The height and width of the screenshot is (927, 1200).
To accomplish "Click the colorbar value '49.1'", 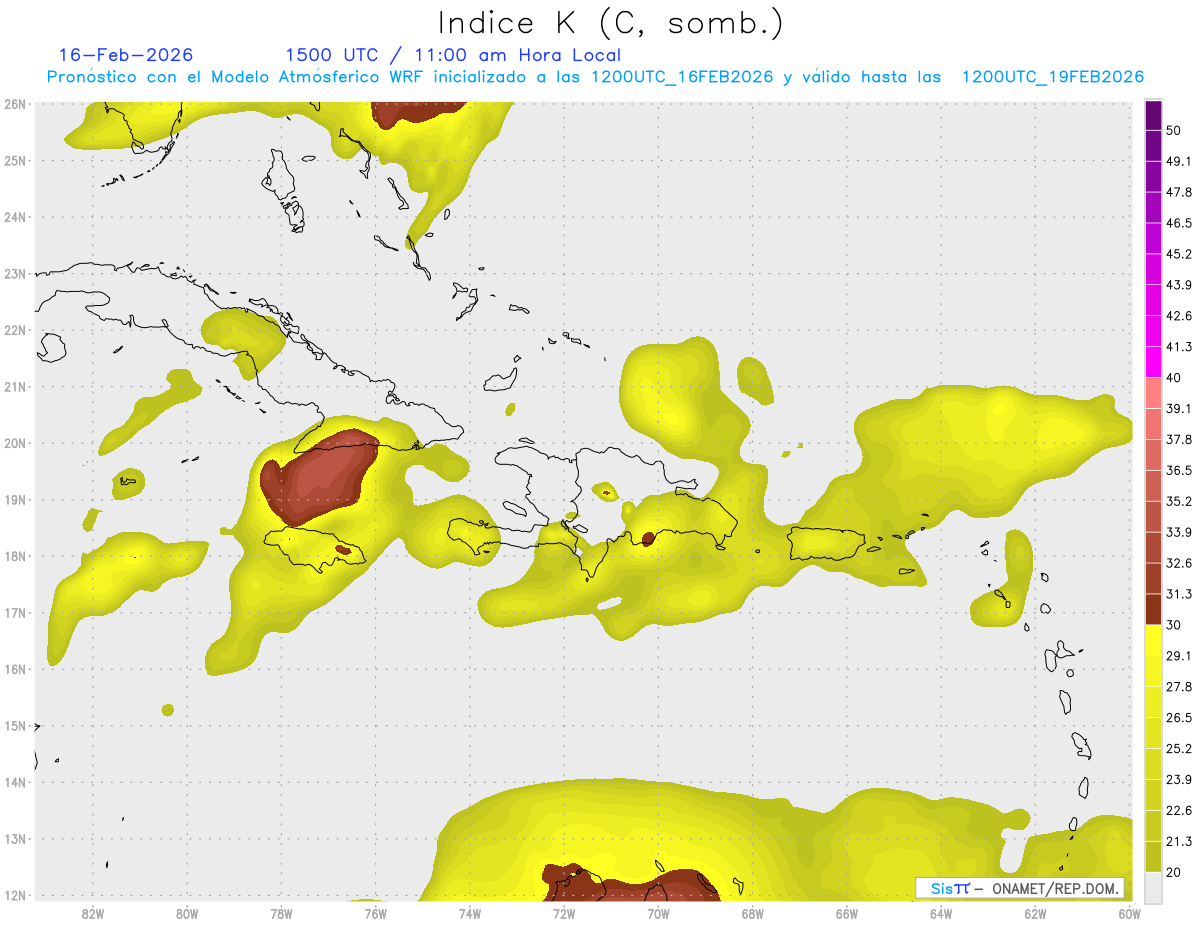I will 1178,161.
